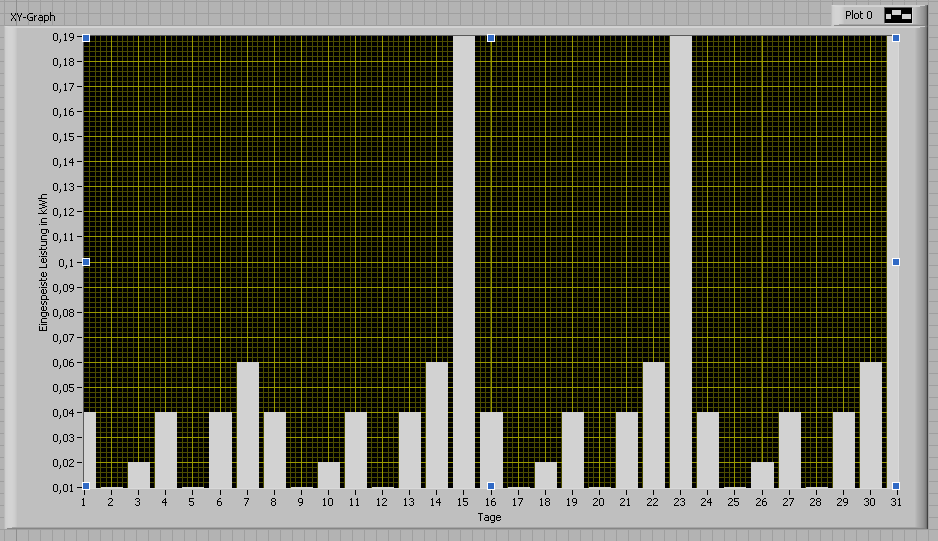Click the X-axis value 1
This screenshot has width=938, height=541.
[83, 502]
